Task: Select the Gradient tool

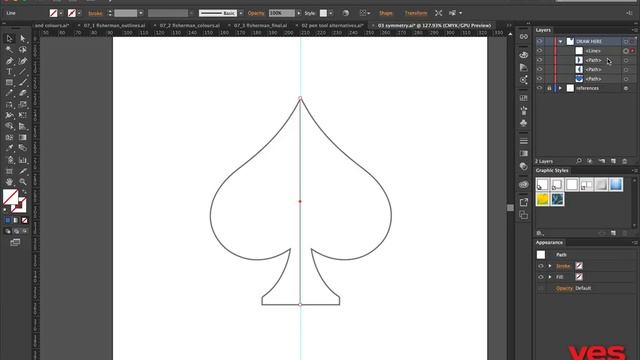Action: point(23,138)
